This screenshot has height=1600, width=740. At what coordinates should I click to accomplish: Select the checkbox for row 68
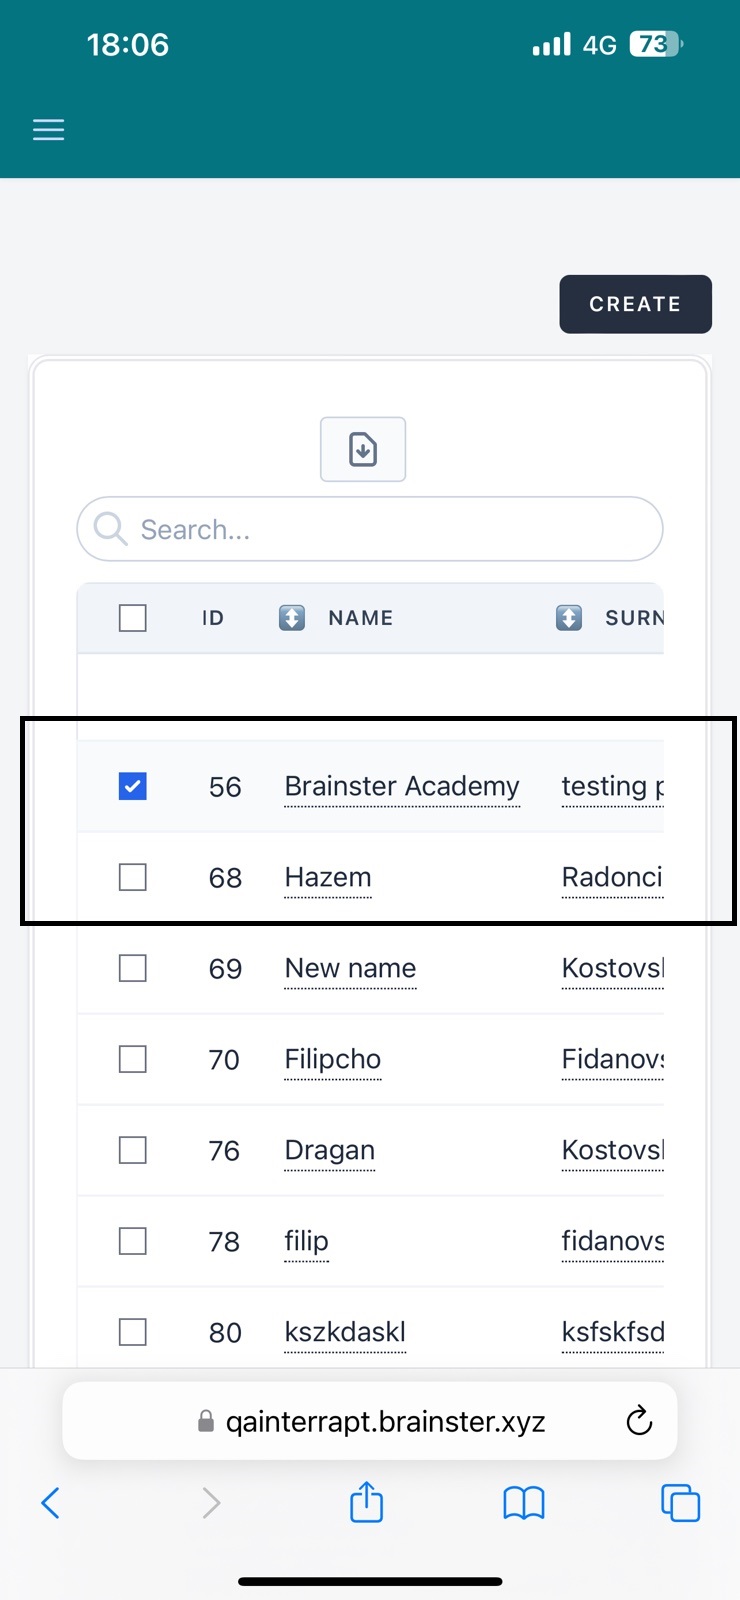[133, 878]
